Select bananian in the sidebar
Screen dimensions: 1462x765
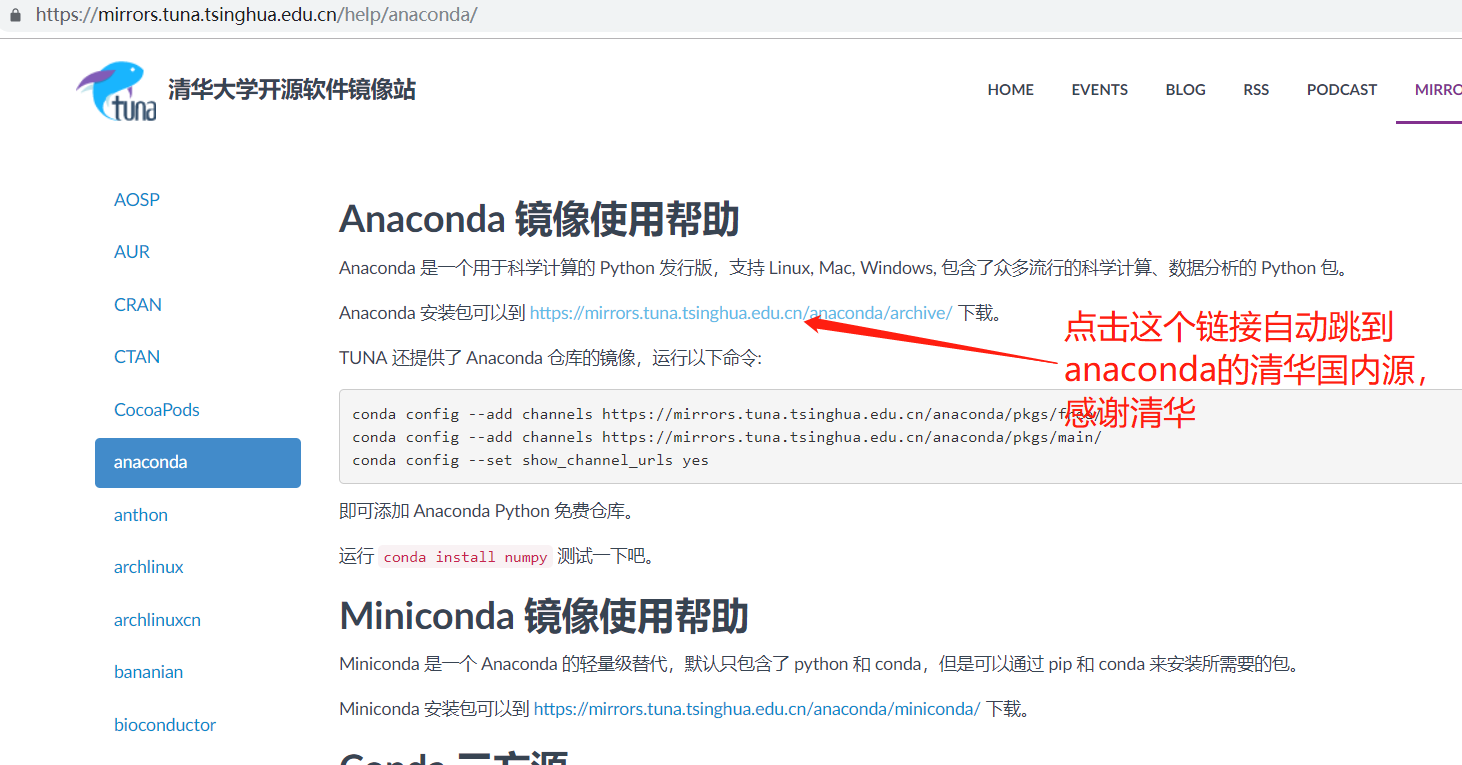(x=148, y=672)
